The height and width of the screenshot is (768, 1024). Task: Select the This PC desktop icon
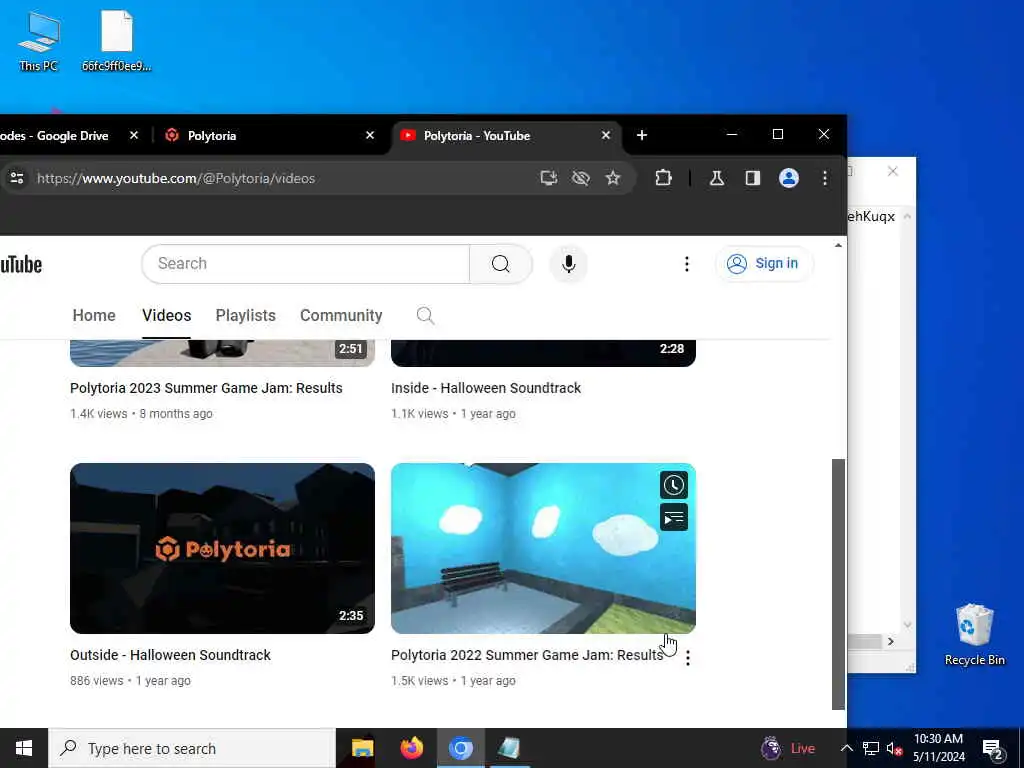pos(39,41)
